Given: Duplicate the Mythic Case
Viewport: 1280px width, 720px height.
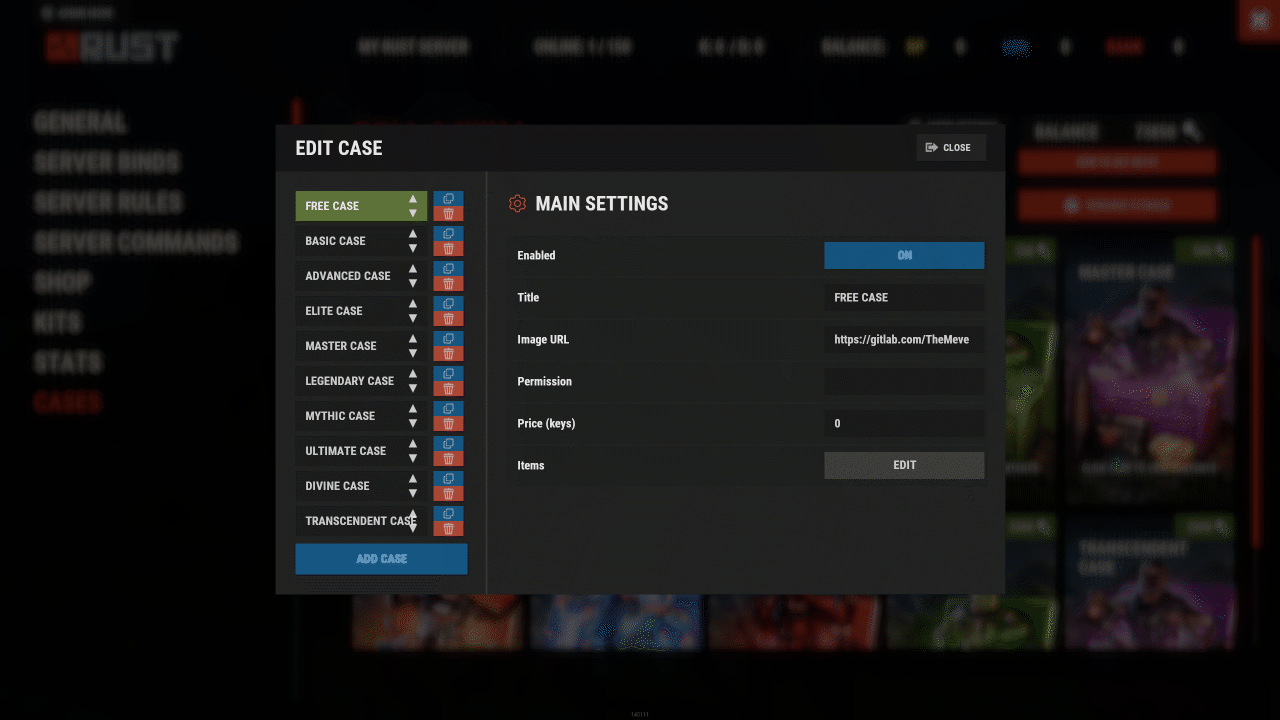Looking at the screenshot, I should click(x=448, y=409).
